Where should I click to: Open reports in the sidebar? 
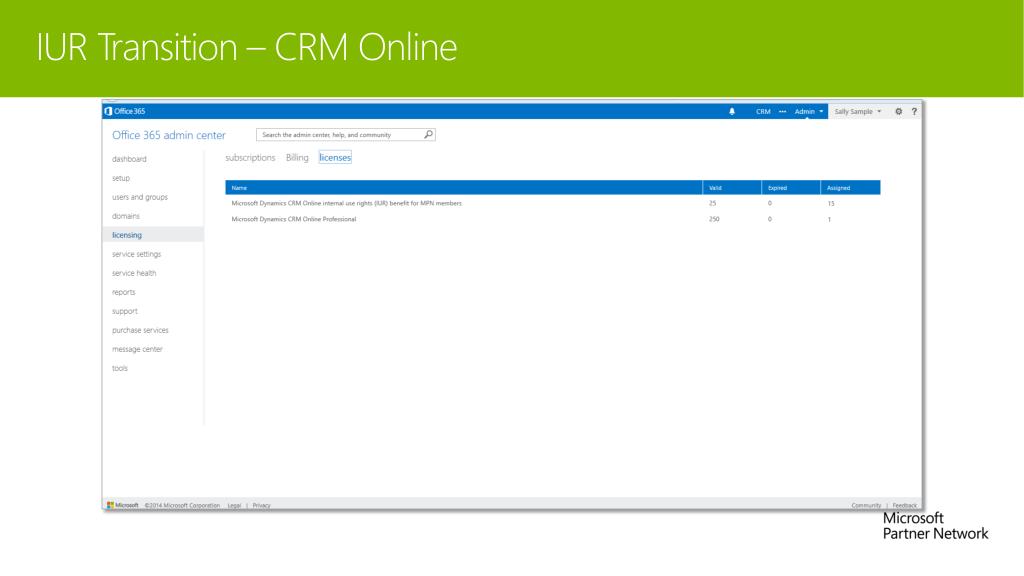(123, 291)
